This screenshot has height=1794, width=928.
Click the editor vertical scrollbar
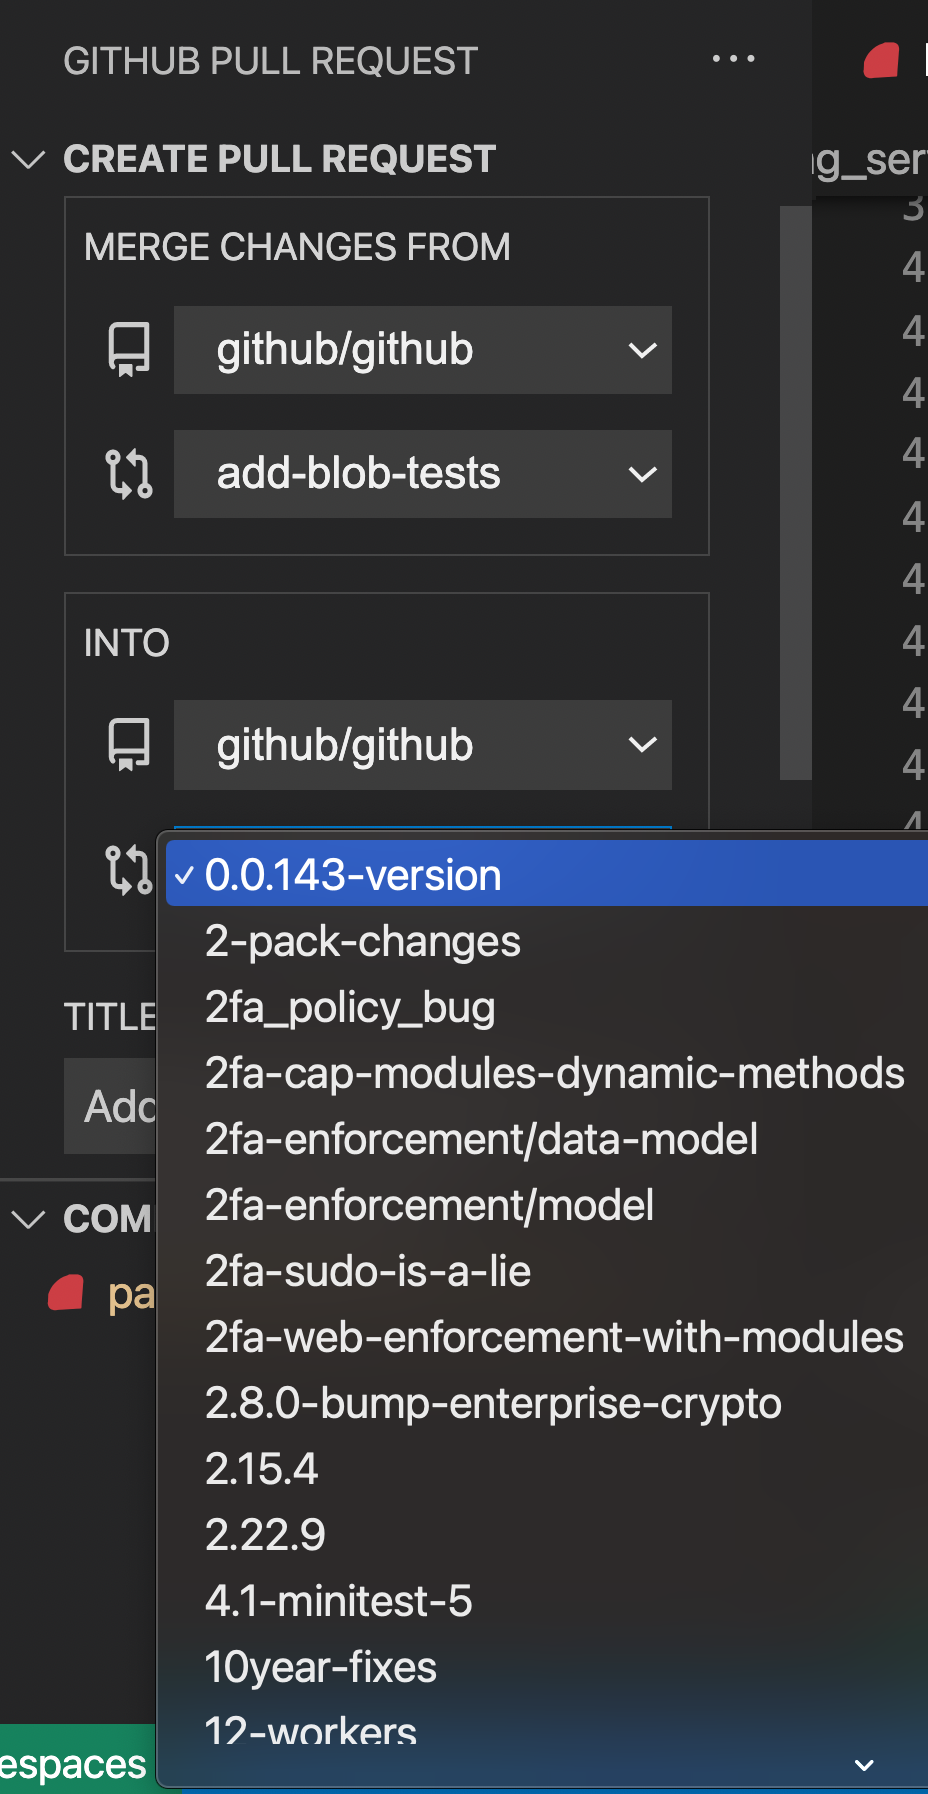coord(795,490)
